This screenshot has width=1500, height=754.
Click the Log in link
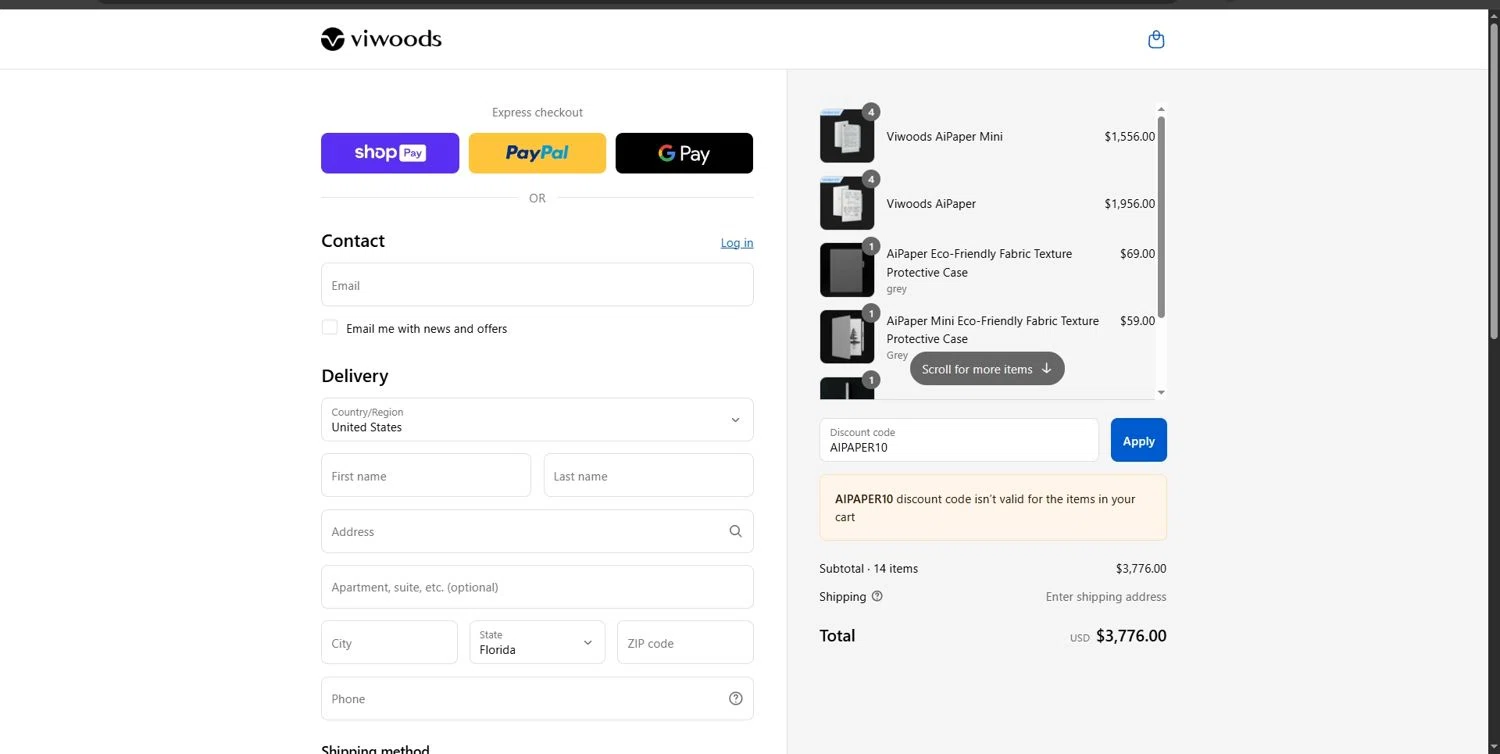click(x=737, y=243)
